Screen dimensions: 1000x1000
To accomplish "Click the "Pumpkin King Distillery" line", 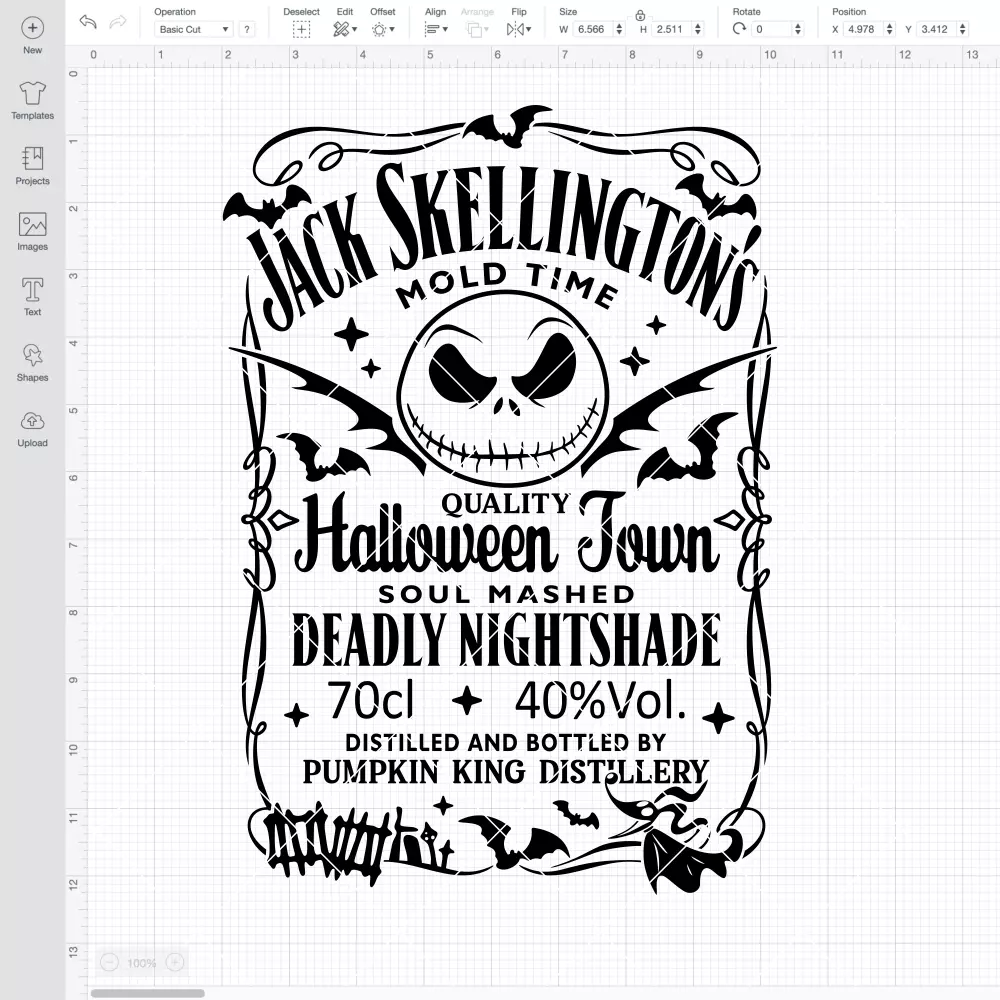I will click(x=506, y=772).
